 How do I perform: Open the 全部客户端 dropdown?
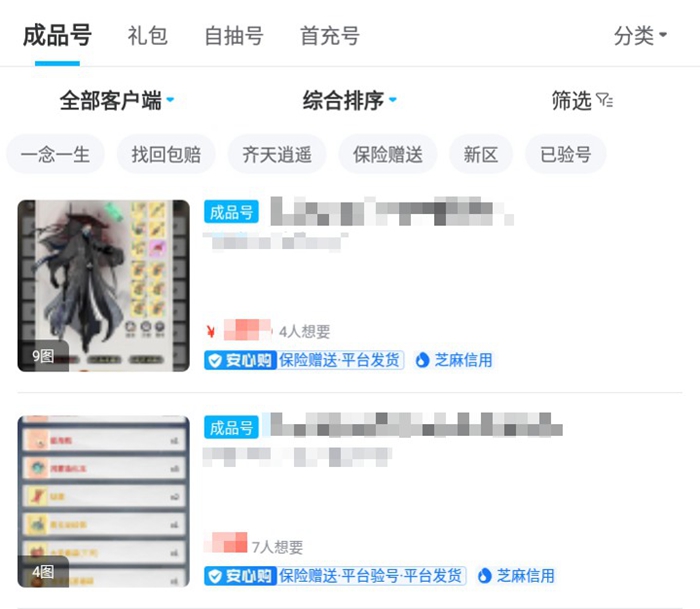coord(117,100)
